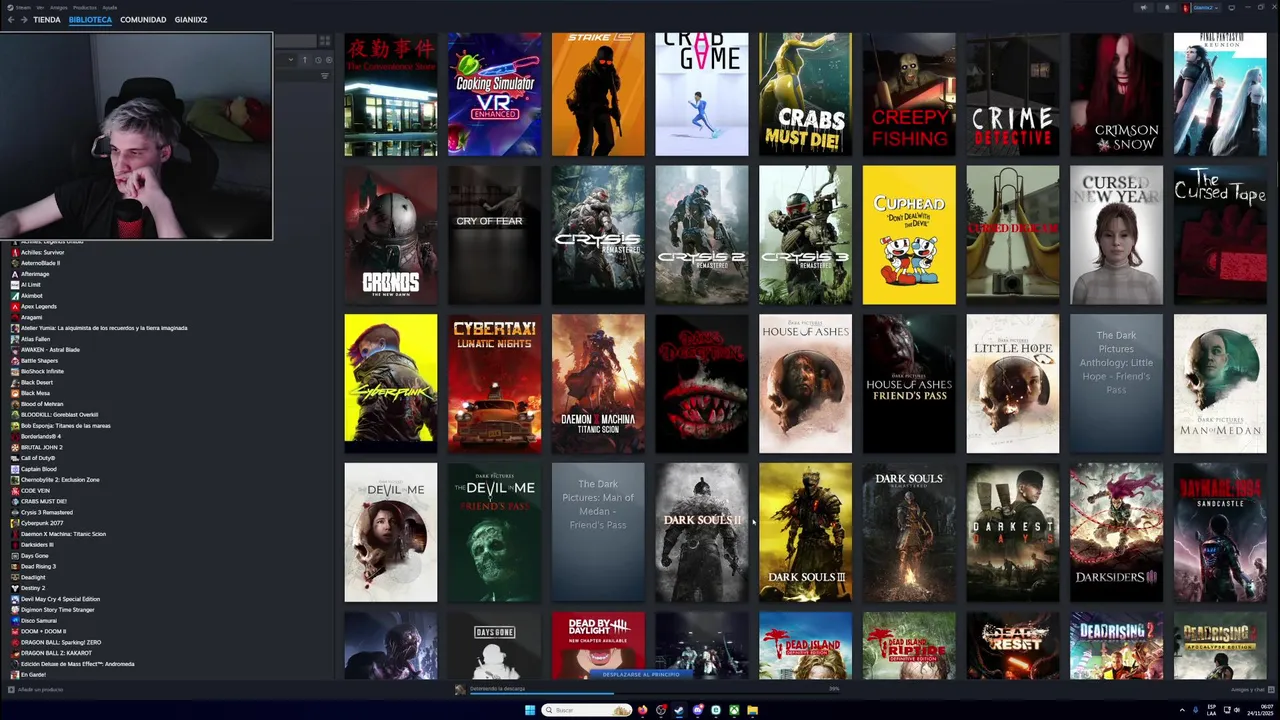The image size is (1280, 720).
Task: Click the recent clock filter icon
Action: pos(318,60)
